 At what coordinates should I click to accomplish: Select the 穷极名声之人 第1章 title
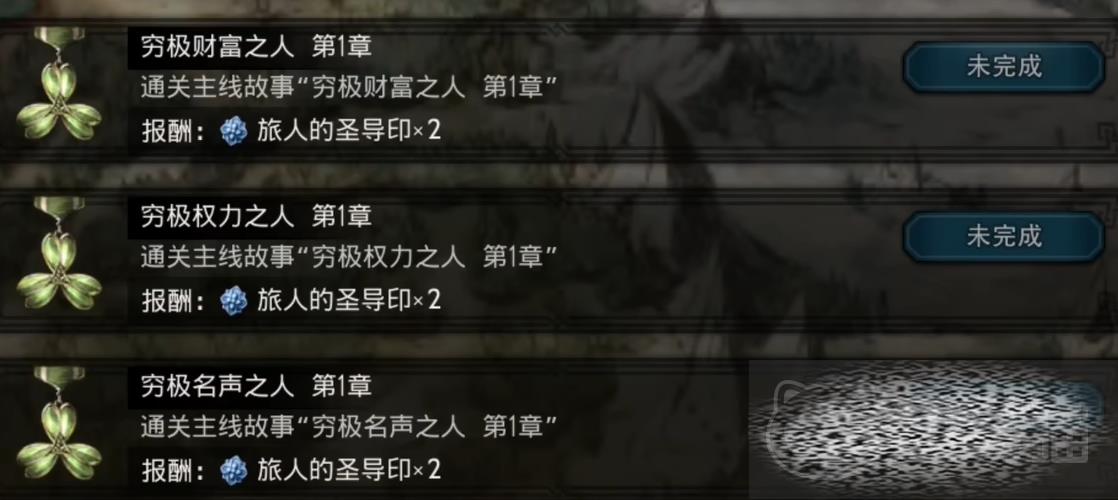pyautogui.click(x=256, y=387)
